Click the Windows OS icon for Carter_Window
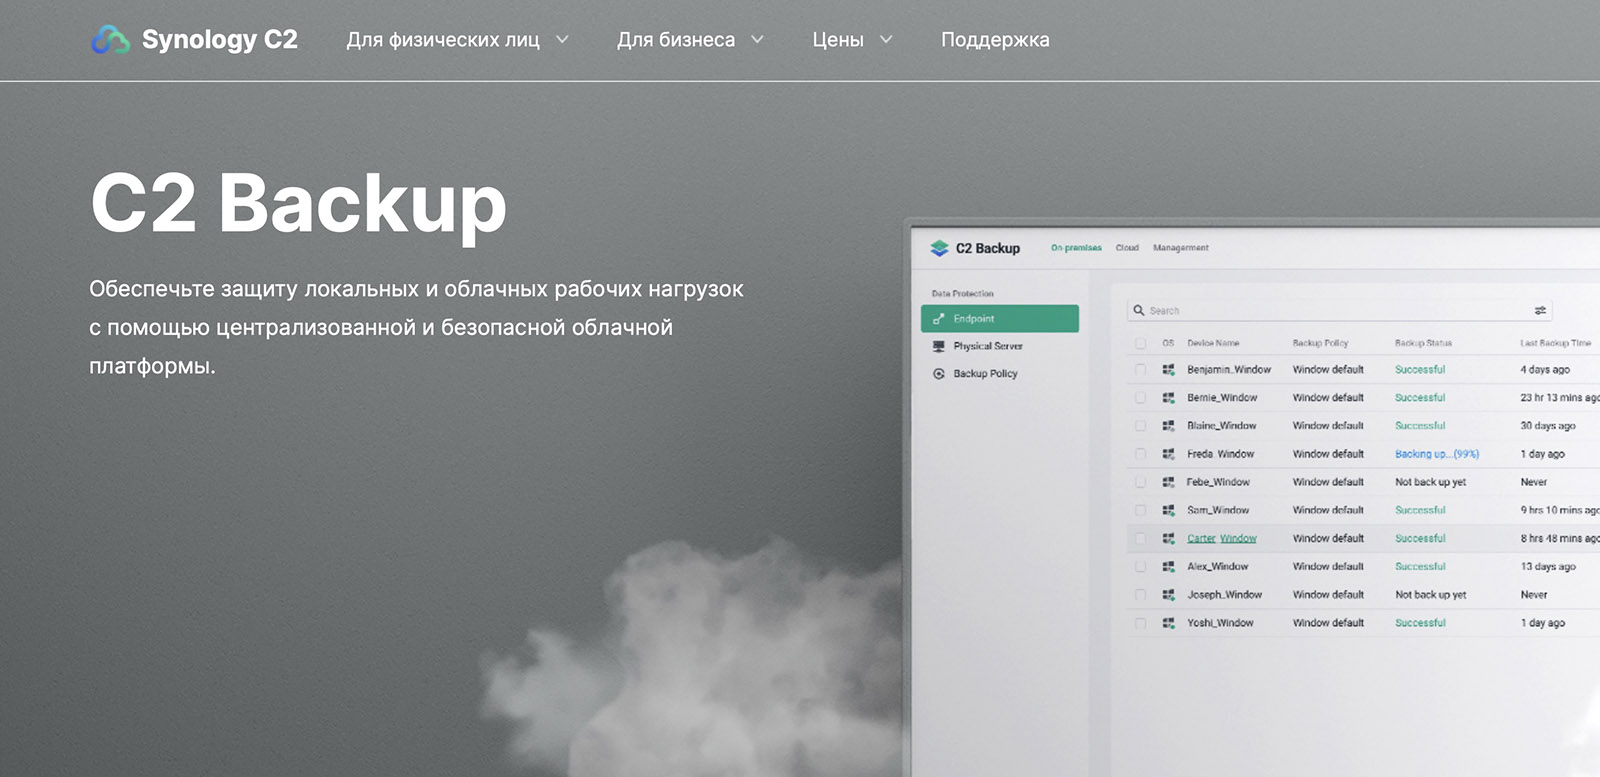The image size is (1600, 777). (1168, 538)
